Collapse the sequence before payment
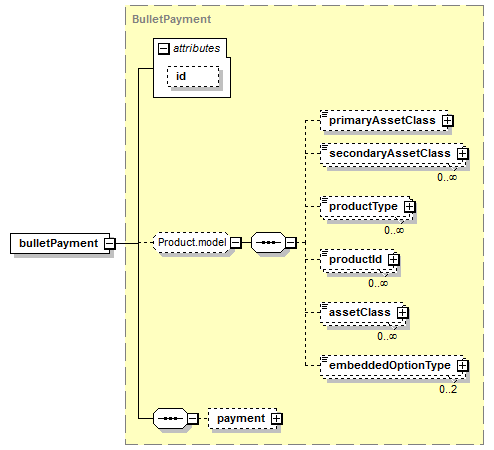This screenshot has width=494, height=450. tap(193, 418)
